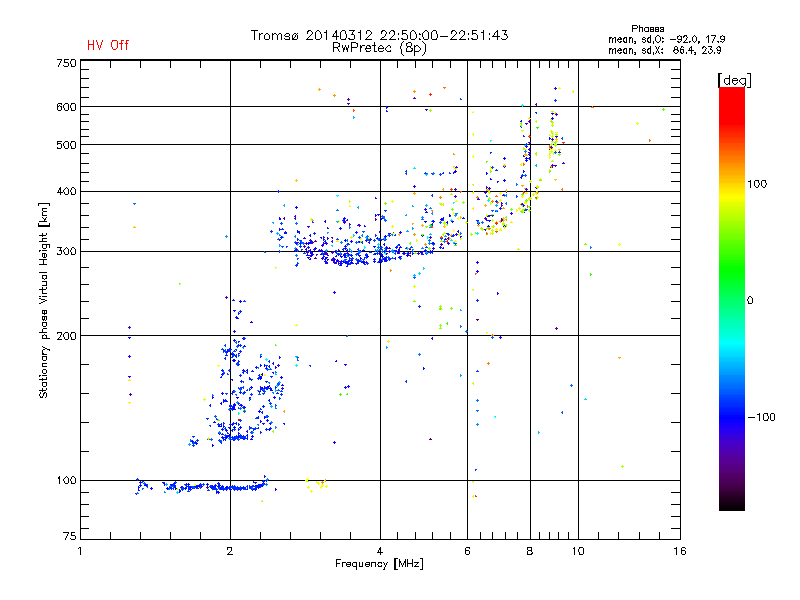Image resolution: width=800 pixels, height=600 pixels.
Task: Click the 'Frequency [MHz]' axis title
Action: pos(379,564)
